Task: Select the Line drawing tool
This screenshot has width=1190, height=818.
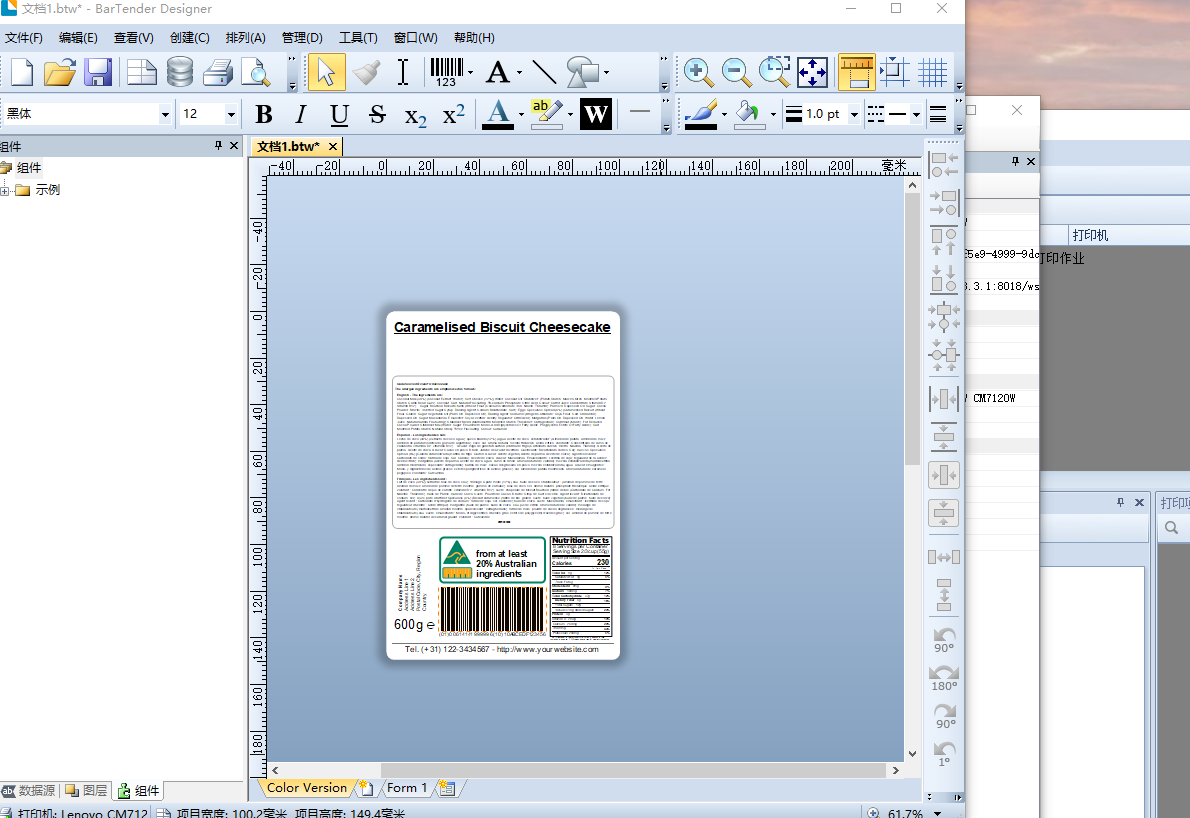Action: pyautogui.click(x=544, y=72)
